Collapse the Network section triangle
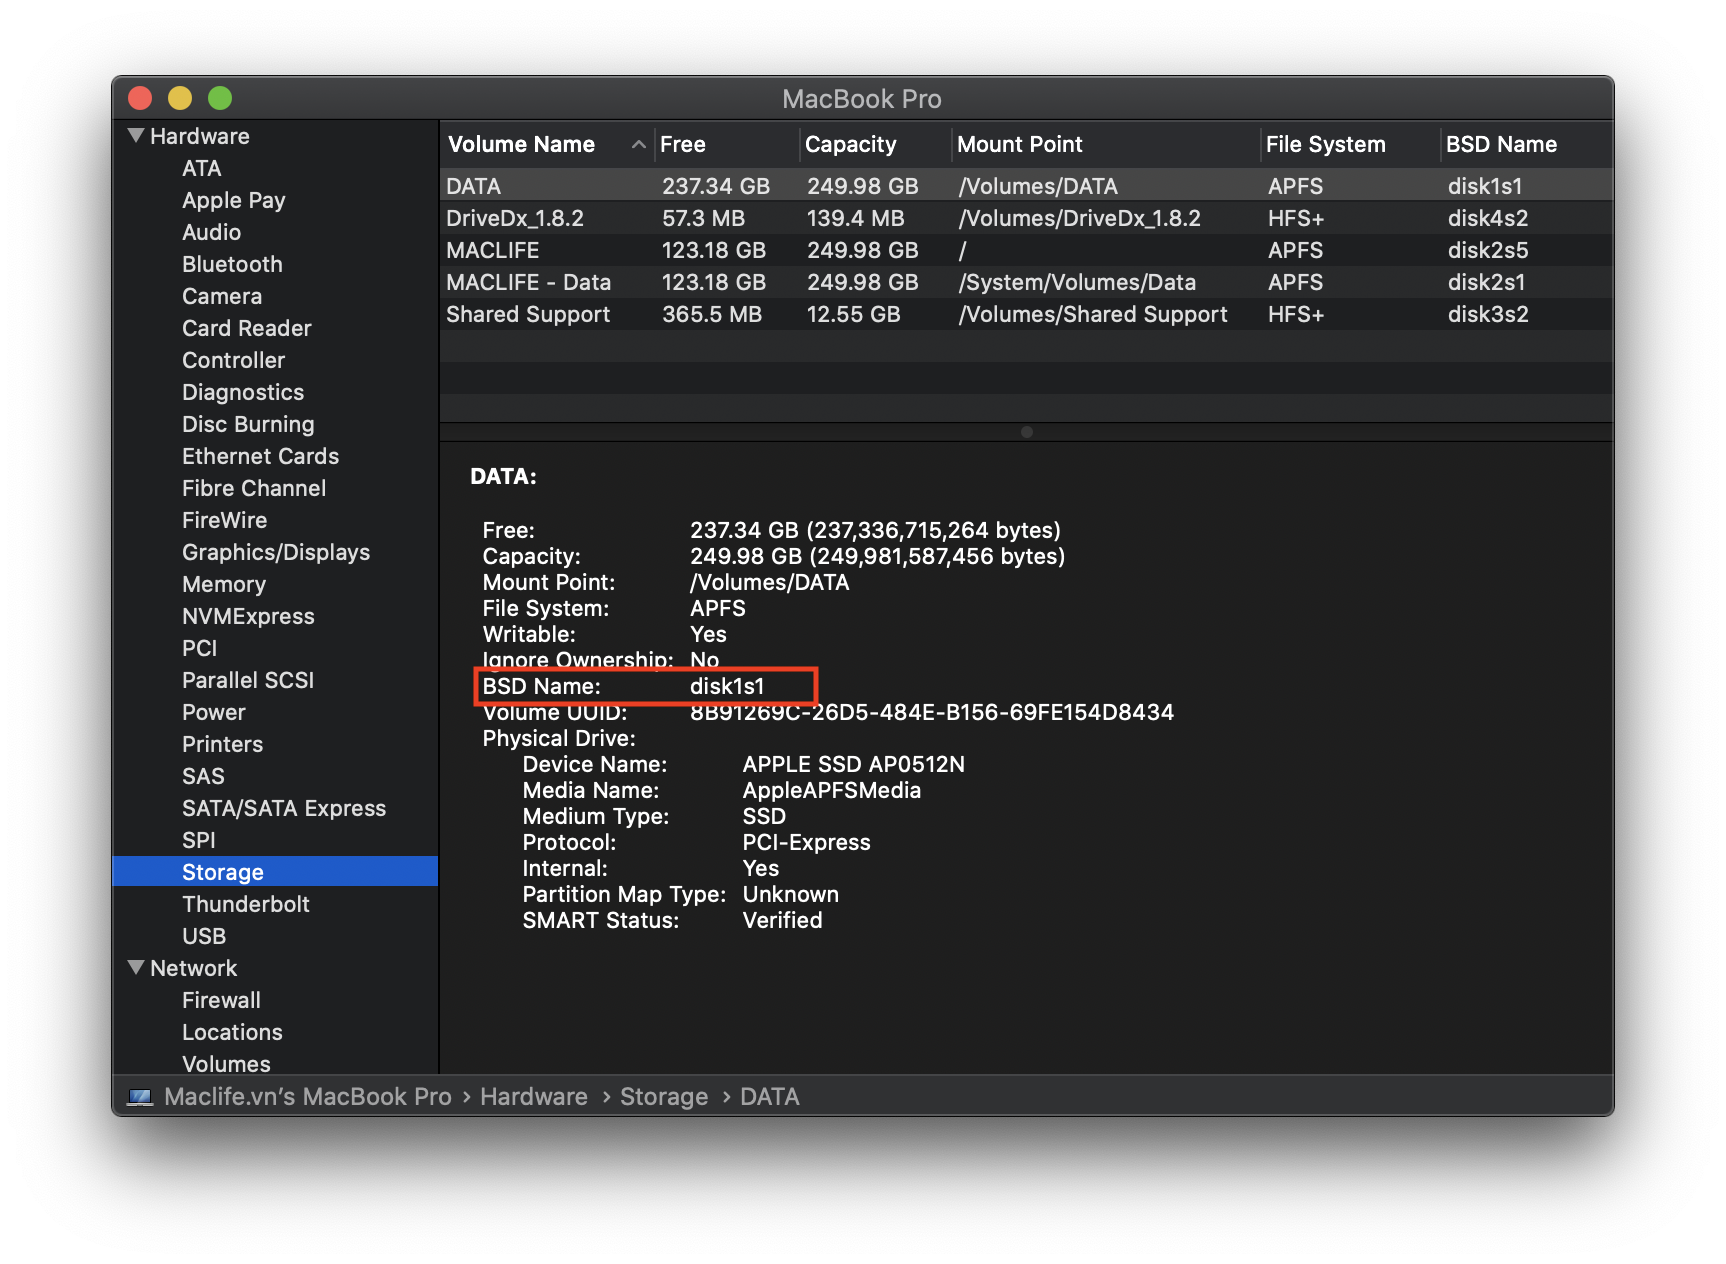Viewport: 1726px width, 1264px height. click(136, 967)
